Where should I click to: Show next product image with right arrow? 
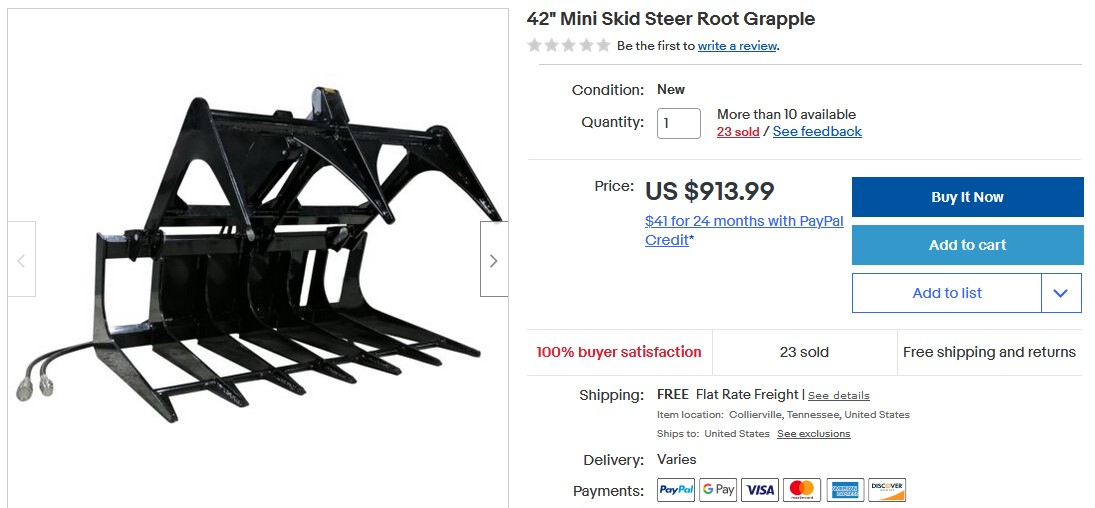(494, 260)
